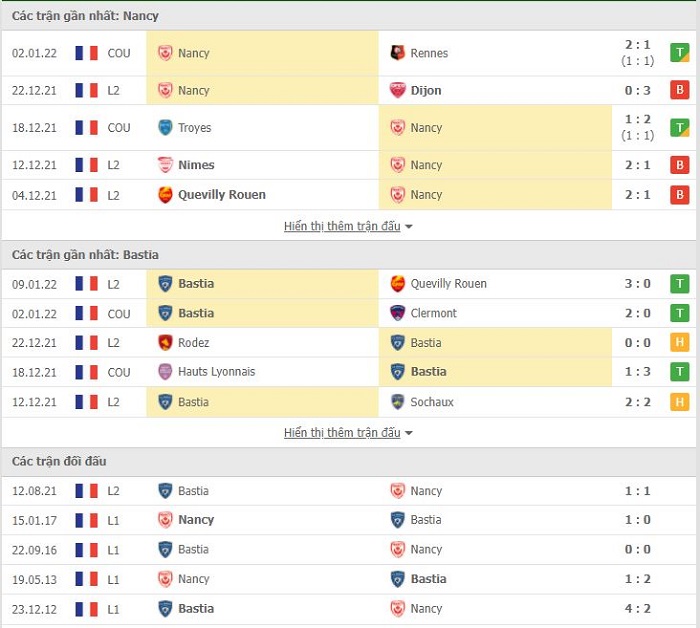Screen dimensions: 700x628
Task: Click the dropdown arrow beside Bastia's show-more link
Action: [x=408, y=433]
